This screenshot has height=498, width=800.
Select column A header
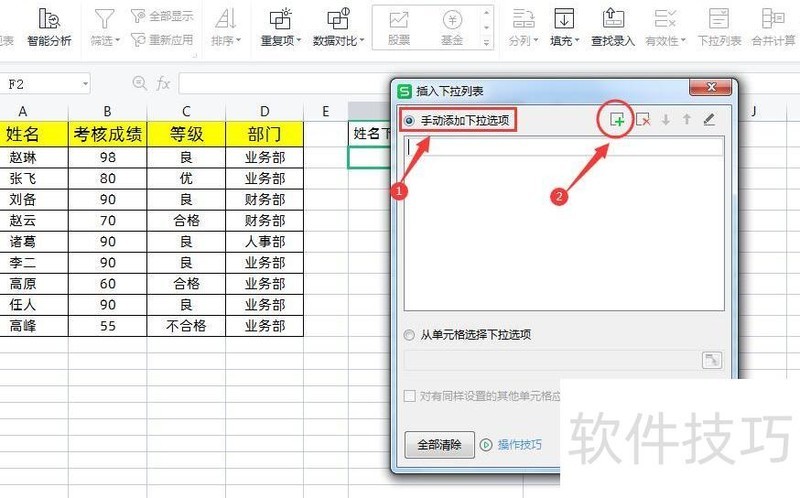click(x=22, y=111)
